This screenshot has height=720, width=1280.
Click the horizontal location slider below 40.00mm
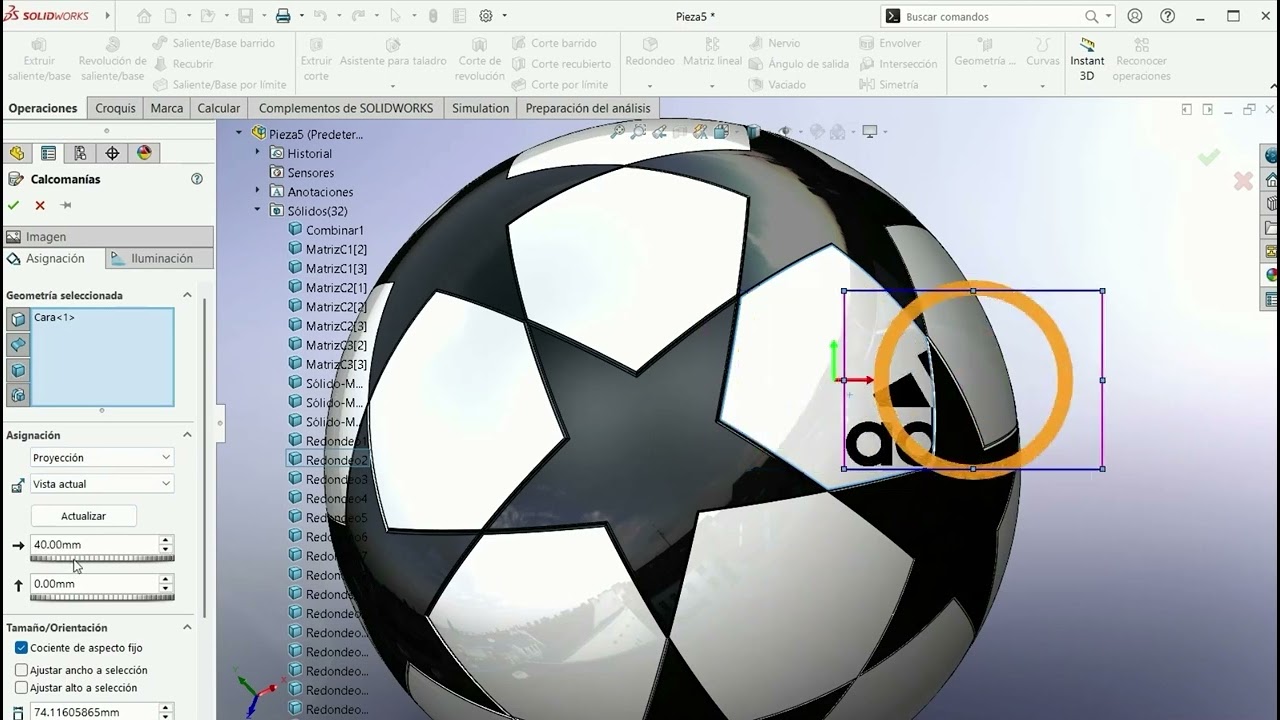tap(102, 559)
